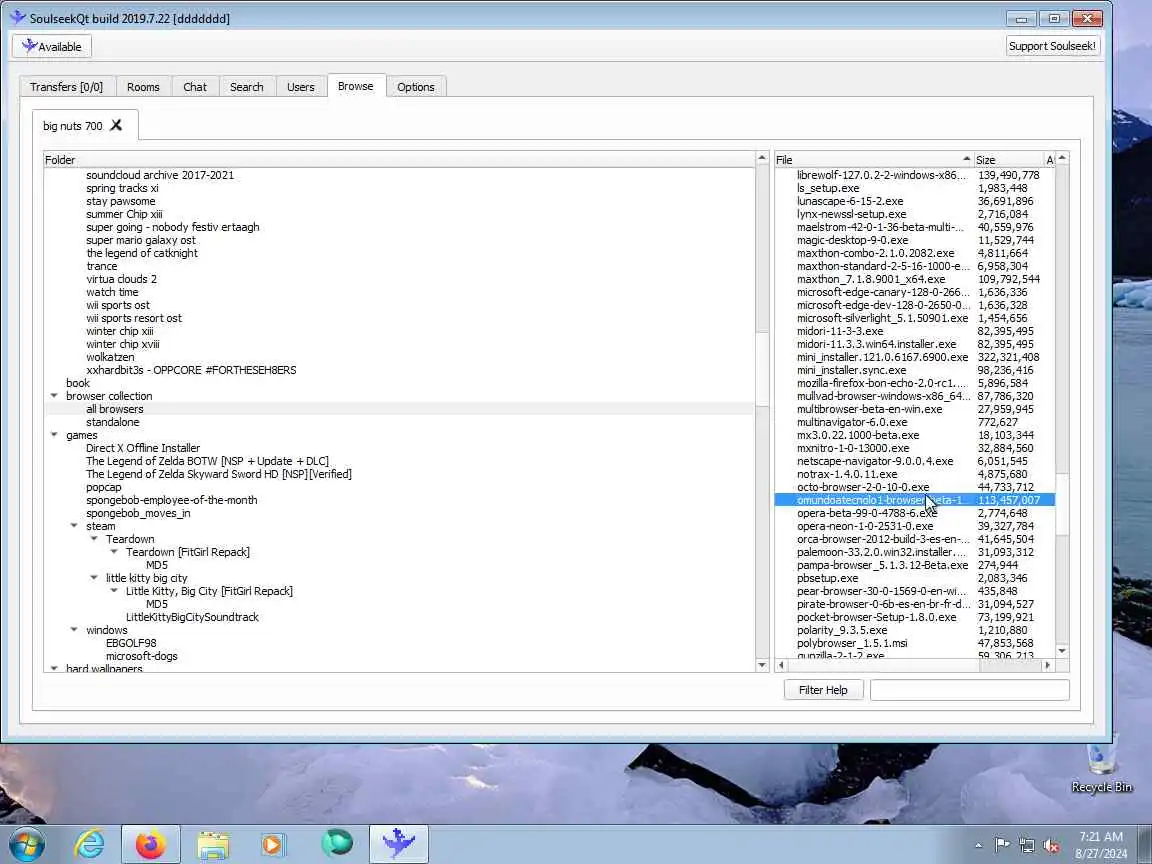1152x864 pixels.
Task: Select the super mario galaxy ost folder
Action: click(140, 240)
